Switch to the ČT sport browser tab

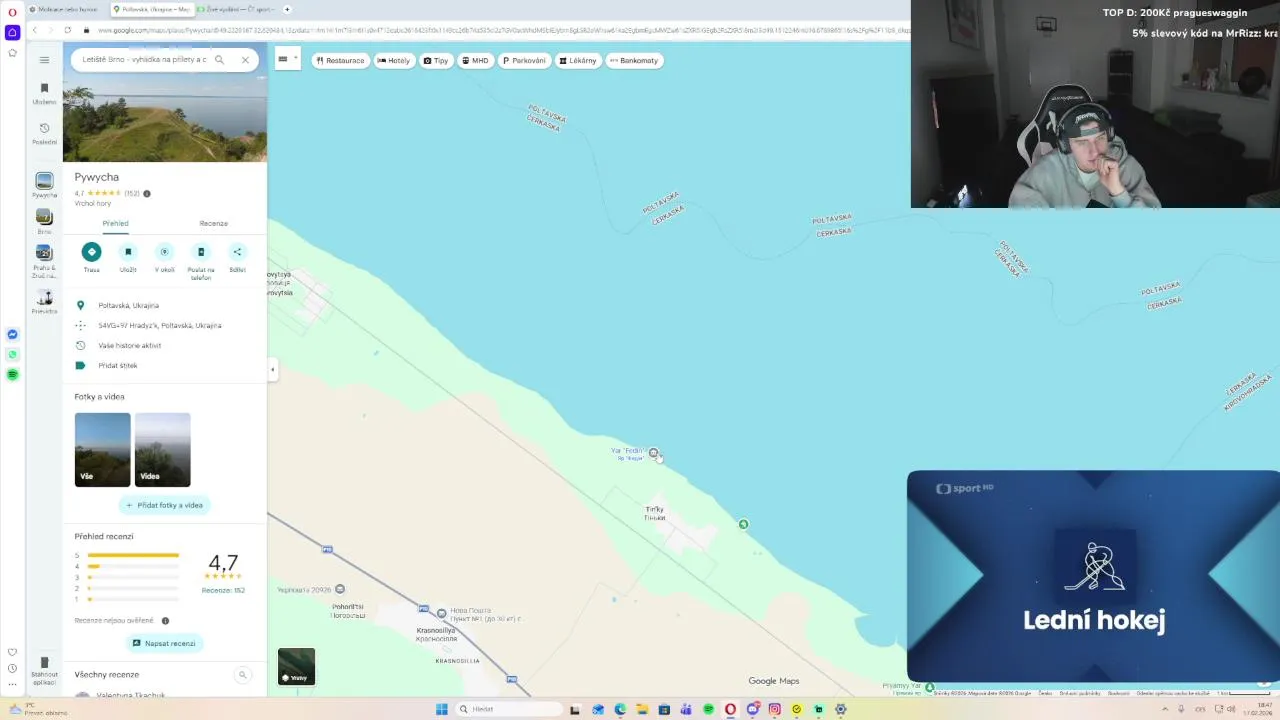pyautogui.click(x=237, y=9)
